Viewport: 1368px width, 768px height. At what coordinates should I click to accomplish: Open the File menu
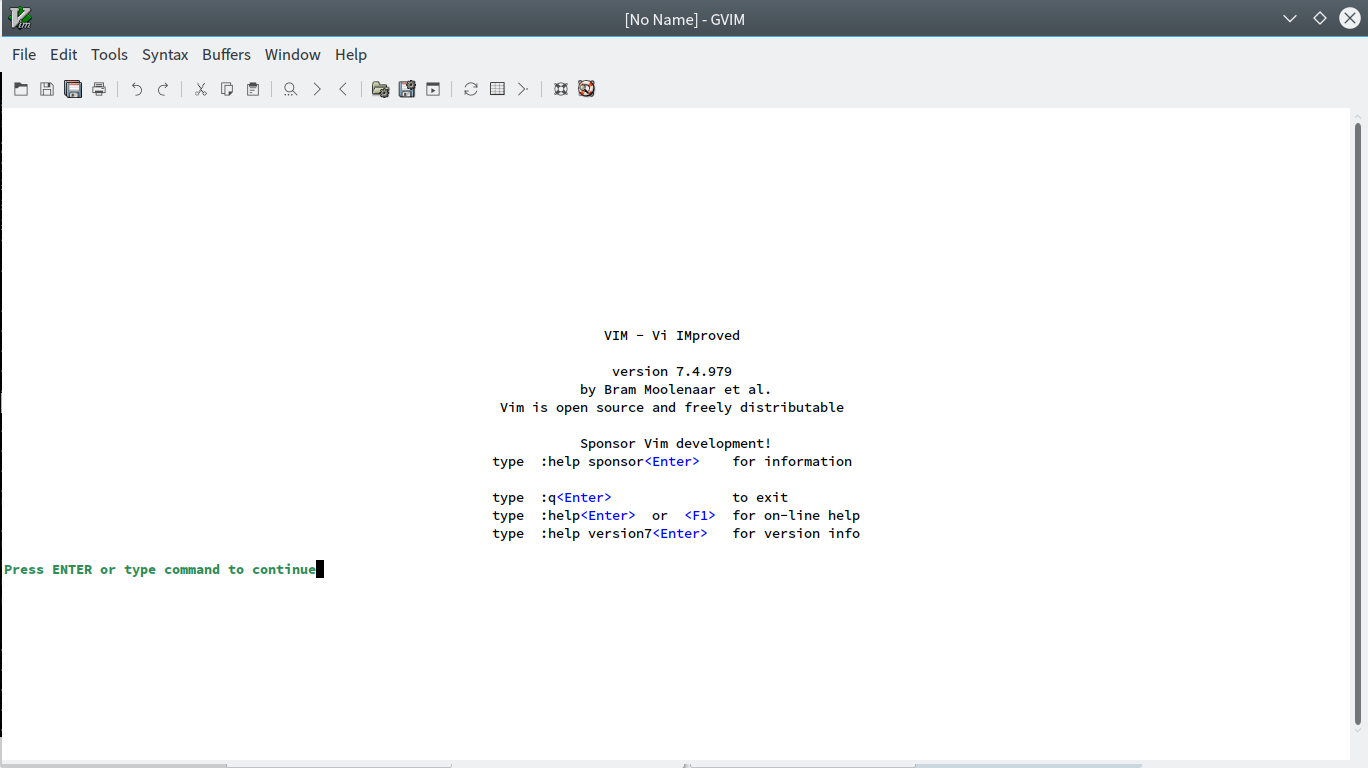pos(24,55)
